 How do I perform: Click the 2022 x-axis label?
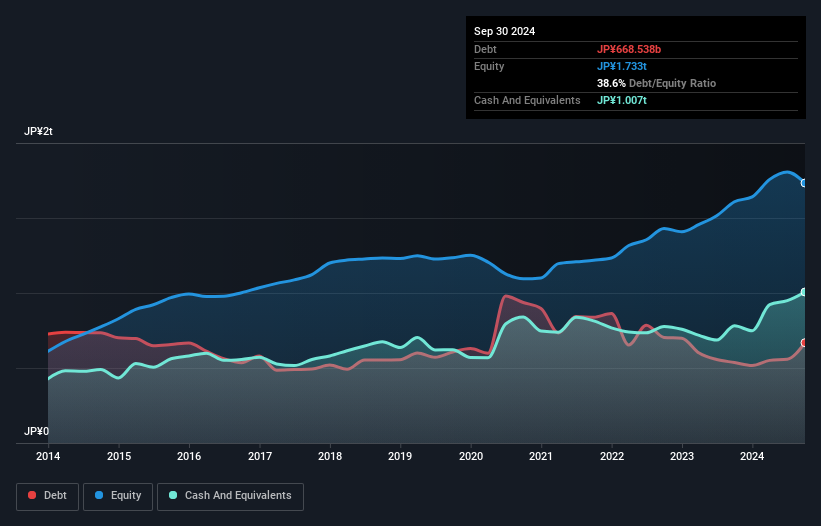pyautogui.click(x=612, y=456)
